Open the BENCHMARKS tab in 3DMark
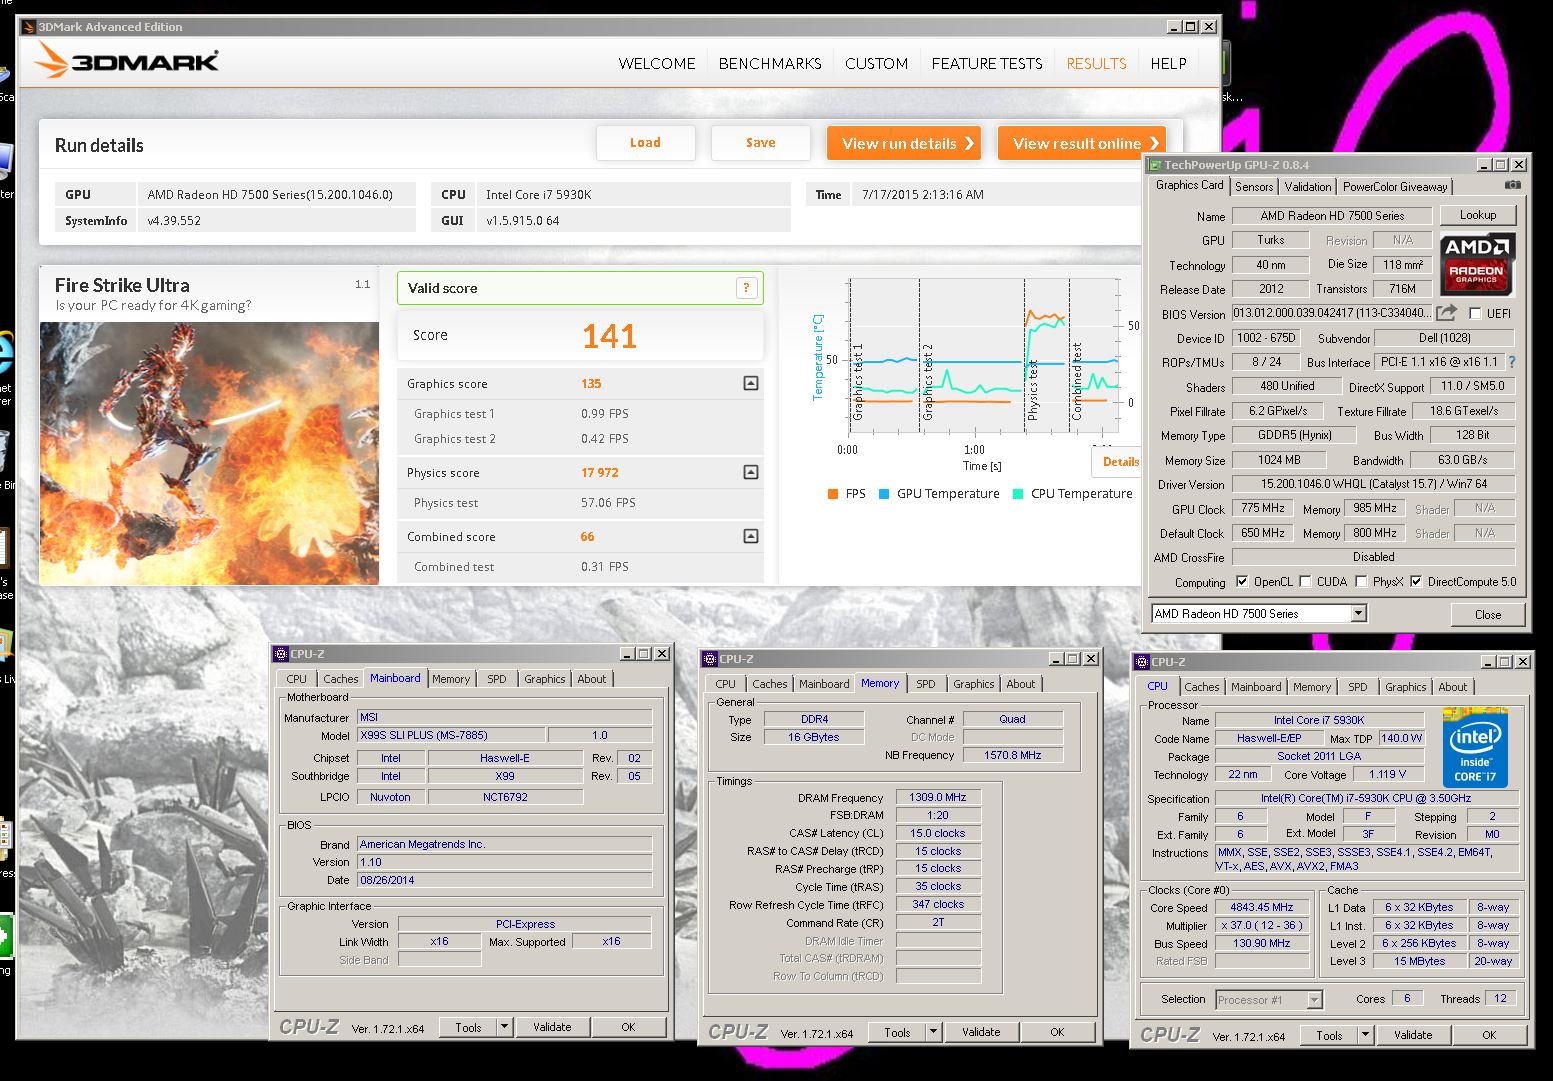This screenshot has height=1081, width=1553. [770, 63]
